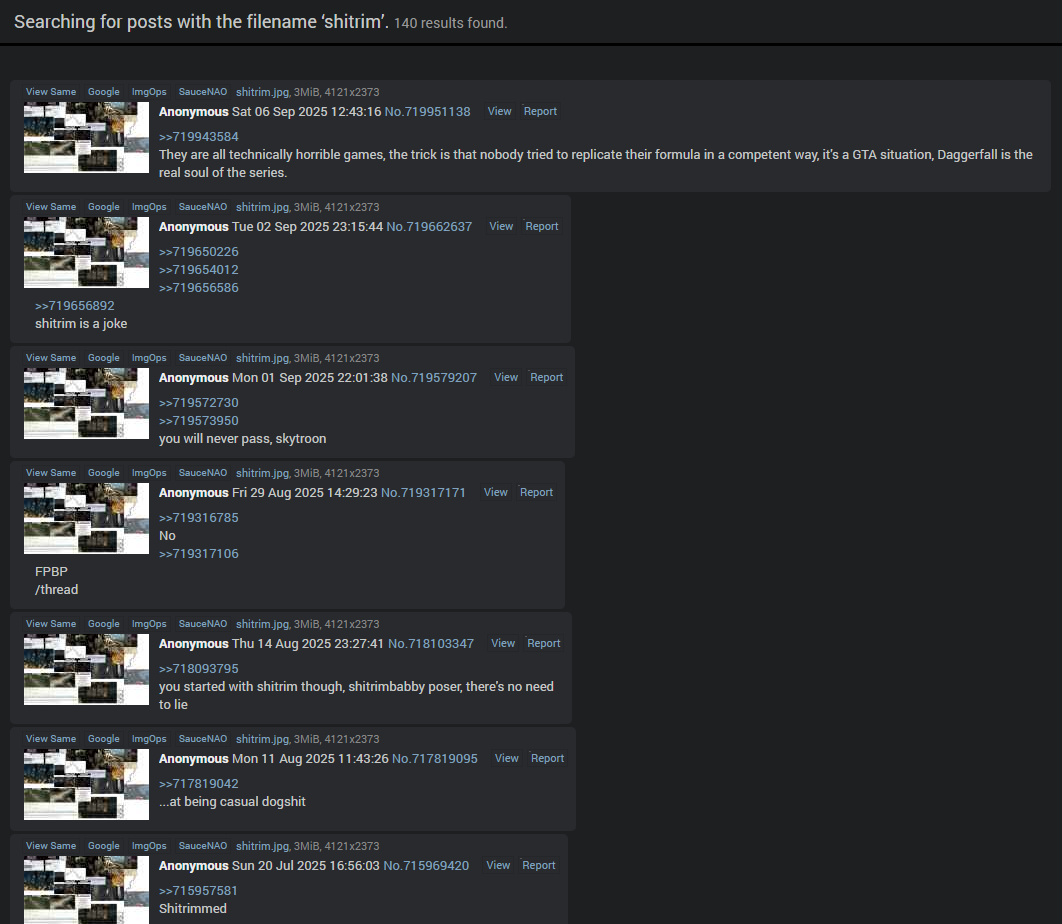Follow quote link >>719316785
This screenshot has height=924, width=1062.
point(198,518)
